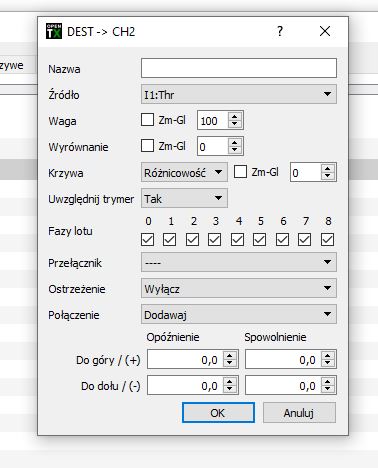This screenshot has width=378, height=468.
Task: Uncheck Fazy lotu checkbox 2
Action: (192, 240)
